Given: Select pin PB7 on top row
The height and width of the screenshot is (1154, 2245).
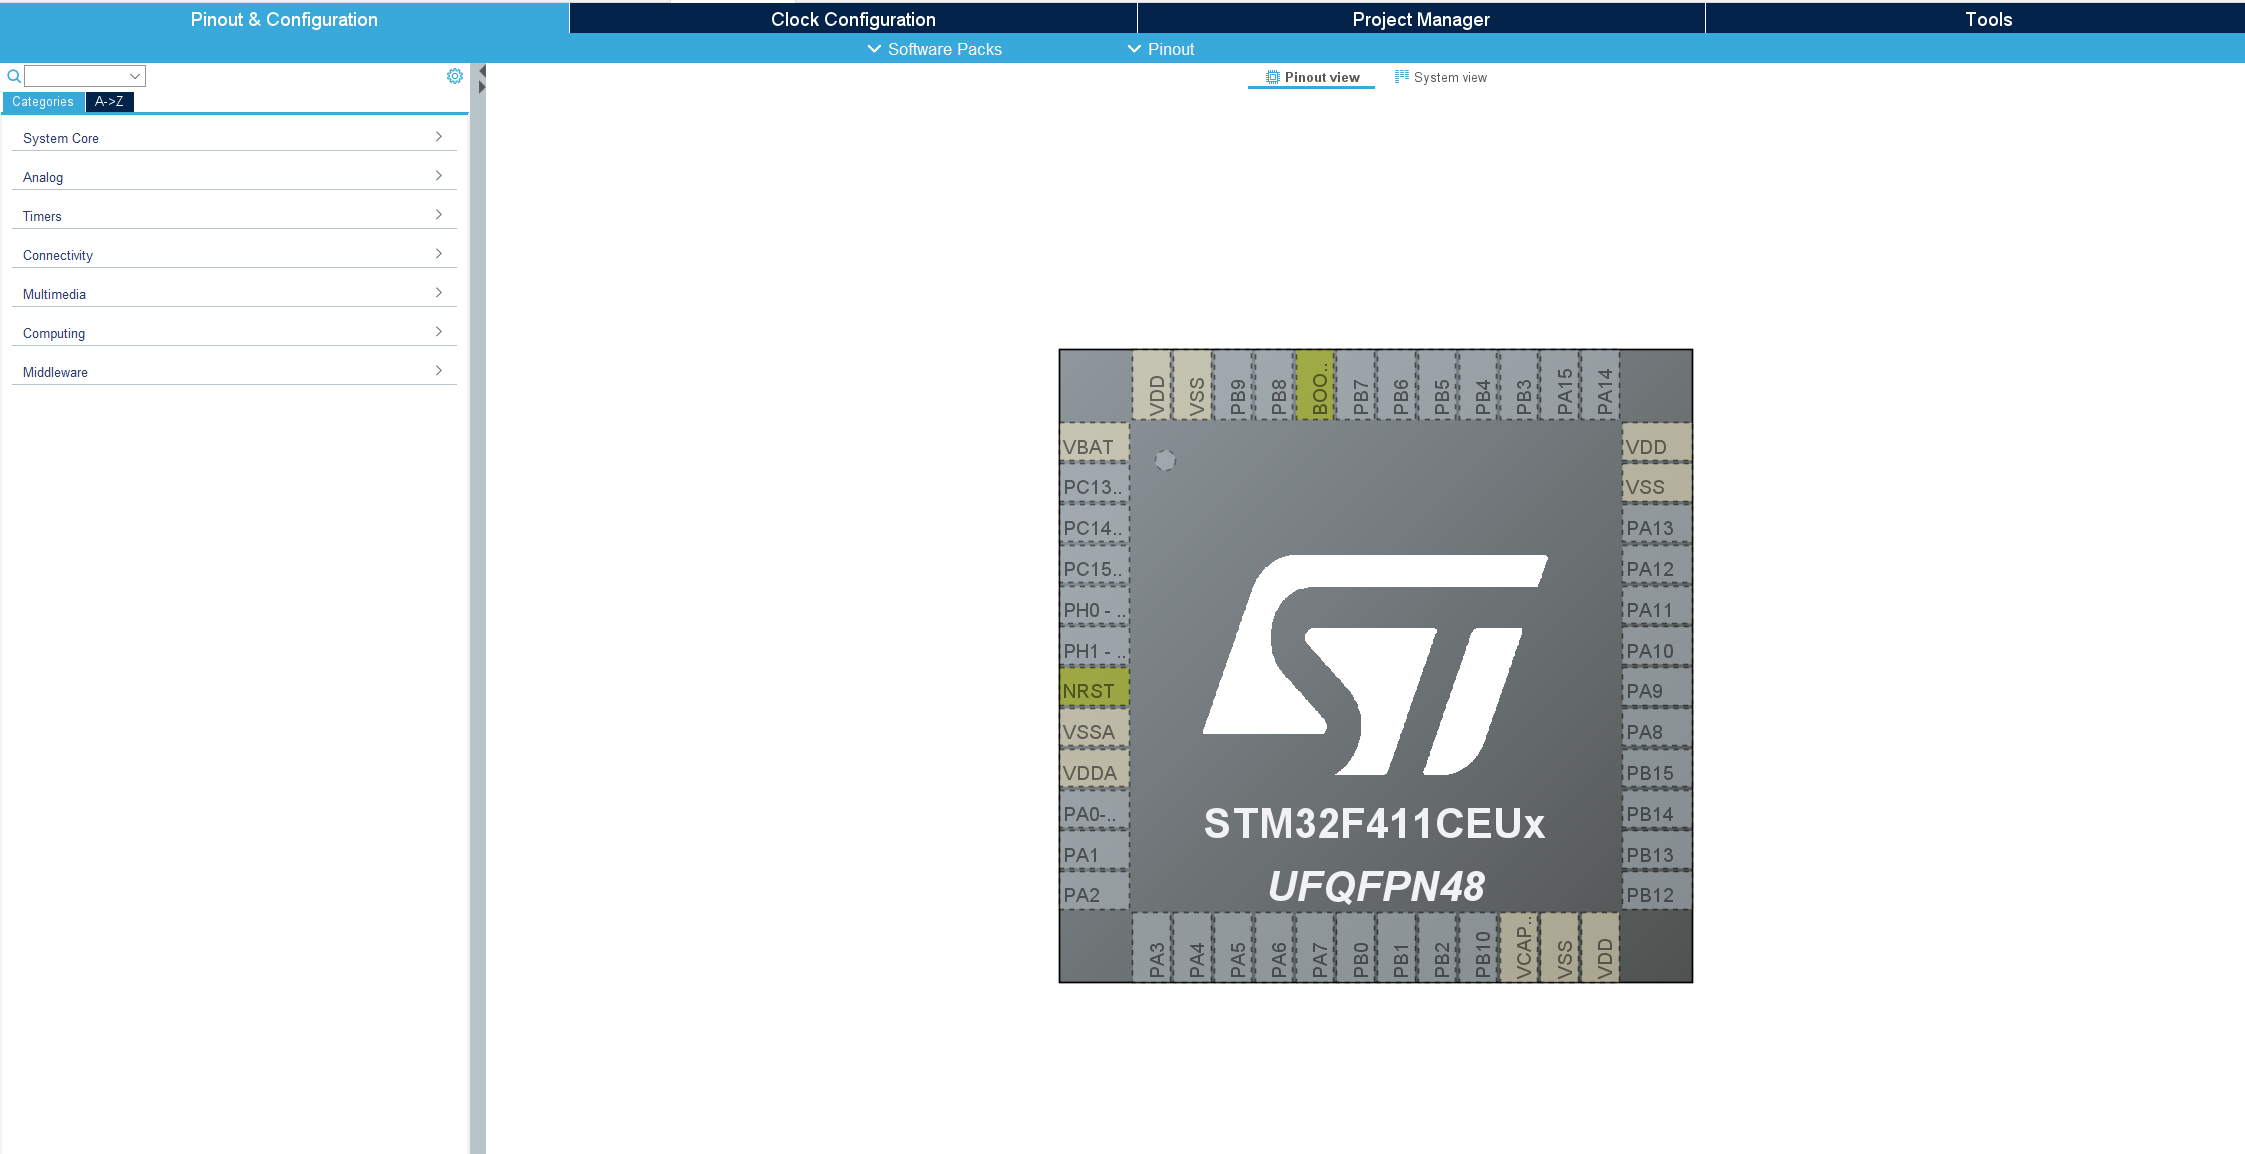Looking at the screenshot, I should click(x=1357, y=385).
